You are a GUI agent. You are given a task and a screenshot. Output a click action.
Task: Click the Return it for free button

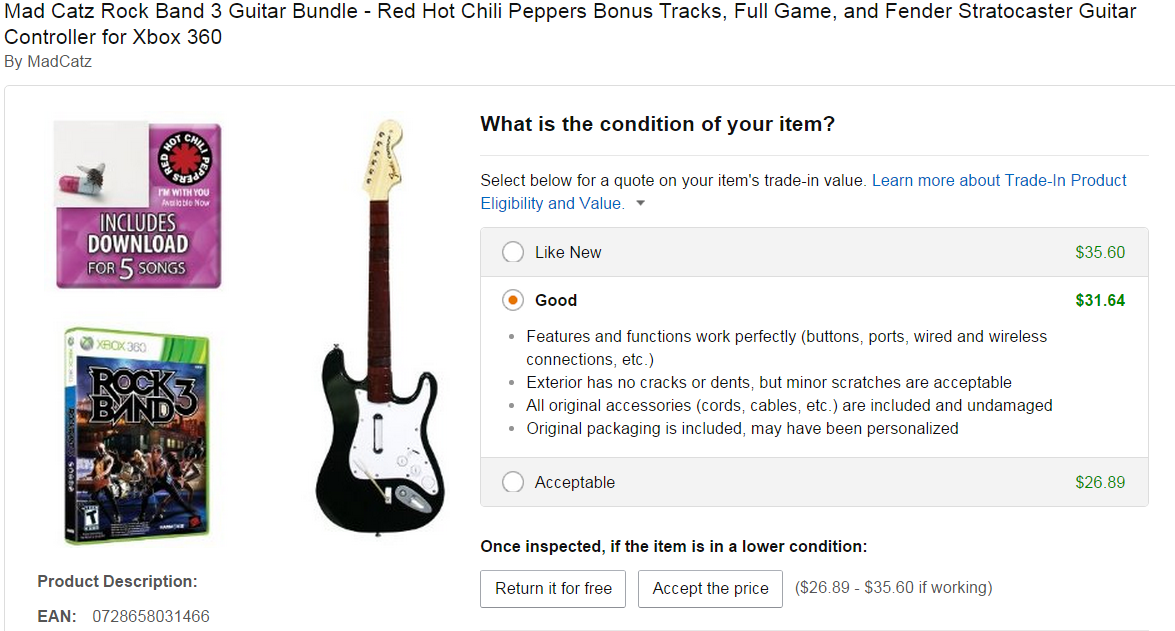point(553,588)
